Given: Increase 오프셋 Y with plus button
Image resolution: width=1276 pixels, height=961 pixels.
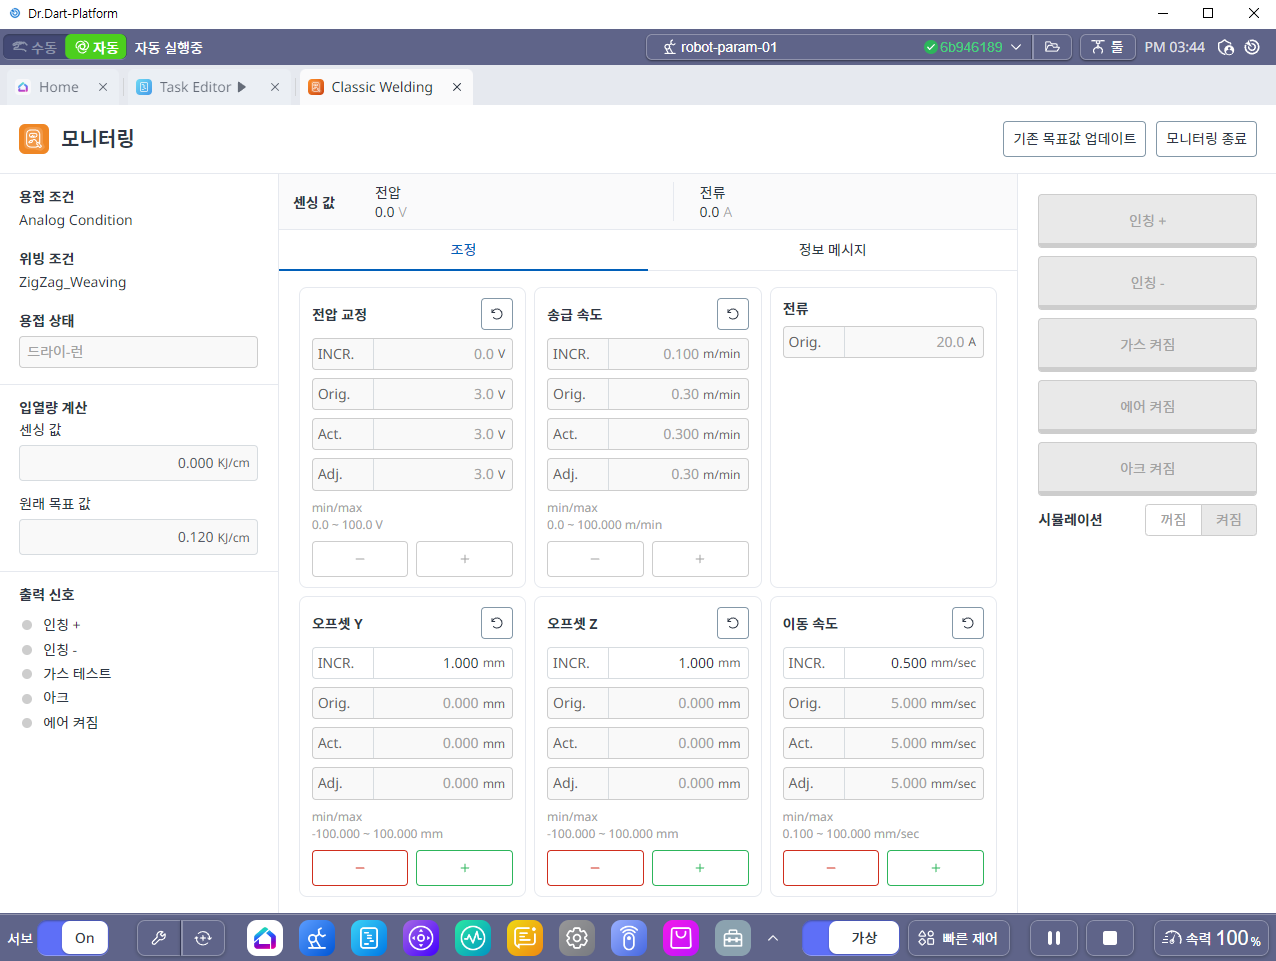Looking at the screenshot, I should tap(464, 868).
